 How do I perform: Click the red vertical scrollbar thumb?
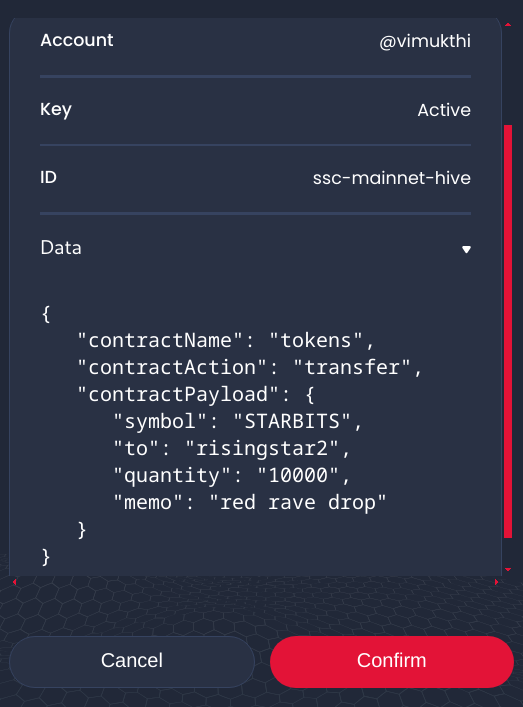508,331
